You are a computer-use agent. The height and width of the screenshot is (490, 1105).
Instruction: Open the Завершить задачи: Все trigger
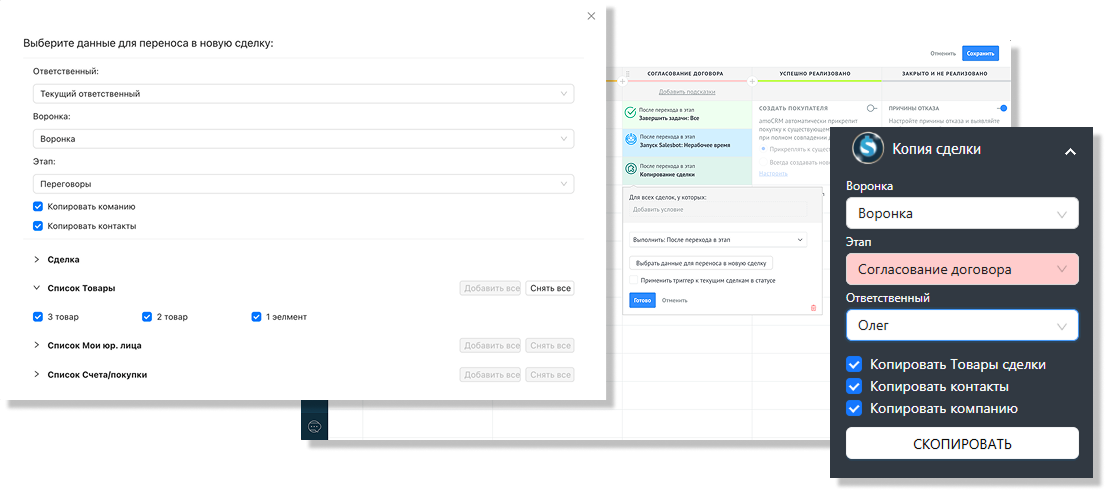687,114
